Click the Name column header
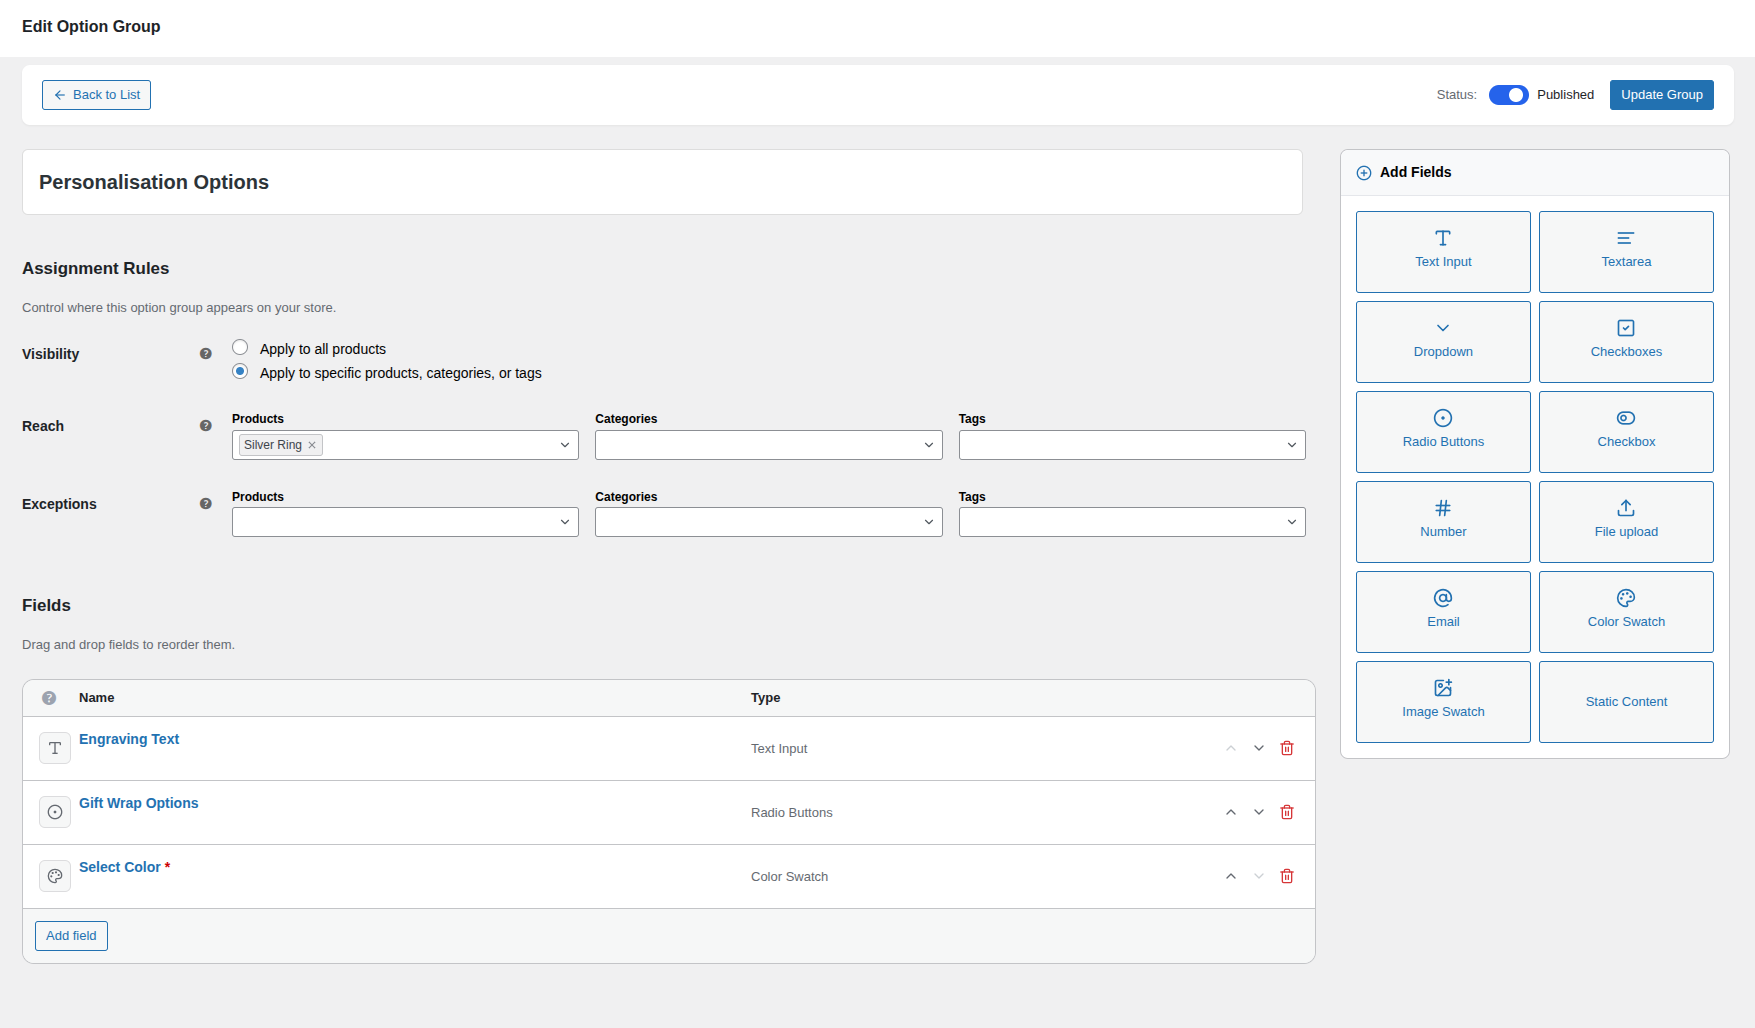 pos(96,698)
